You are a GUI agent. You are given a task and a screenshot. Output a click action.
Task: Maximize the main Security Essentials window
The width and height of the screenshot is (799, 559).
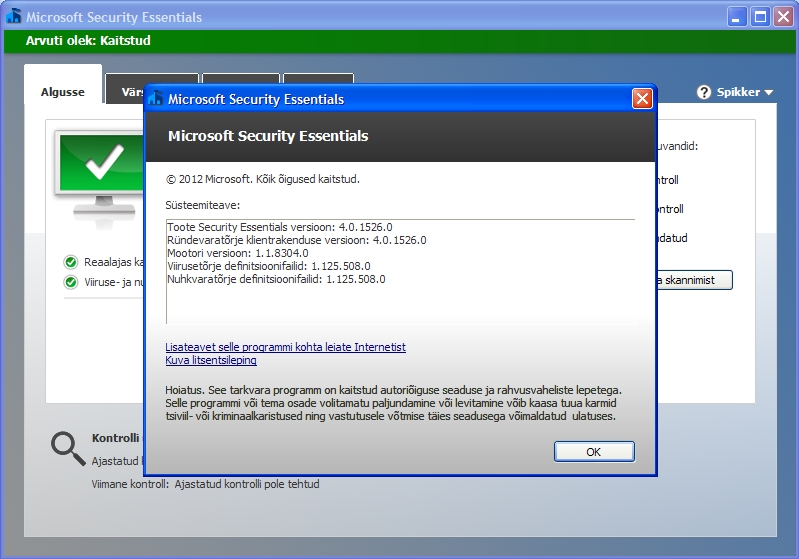(x=760, y=17)
